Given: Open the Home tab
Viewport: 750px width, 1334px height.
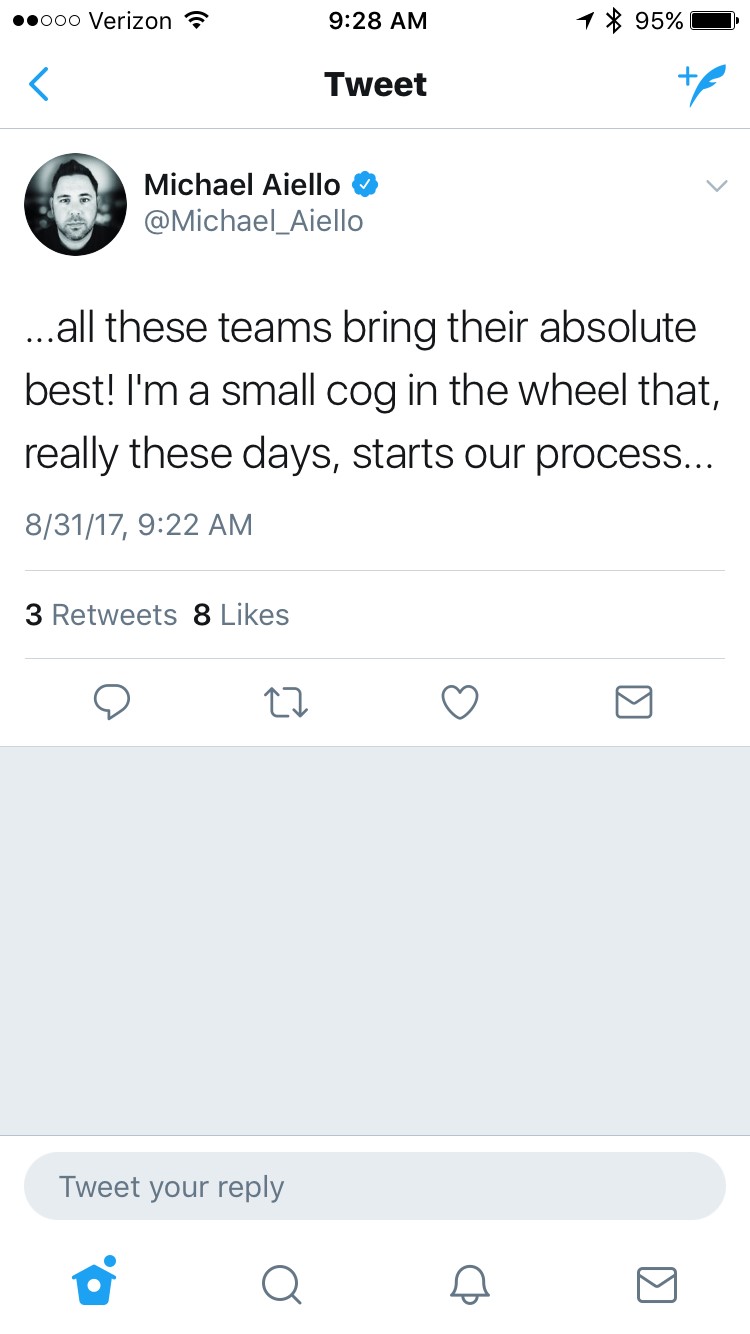Looking at the screenshot, I should [95, 1282].
